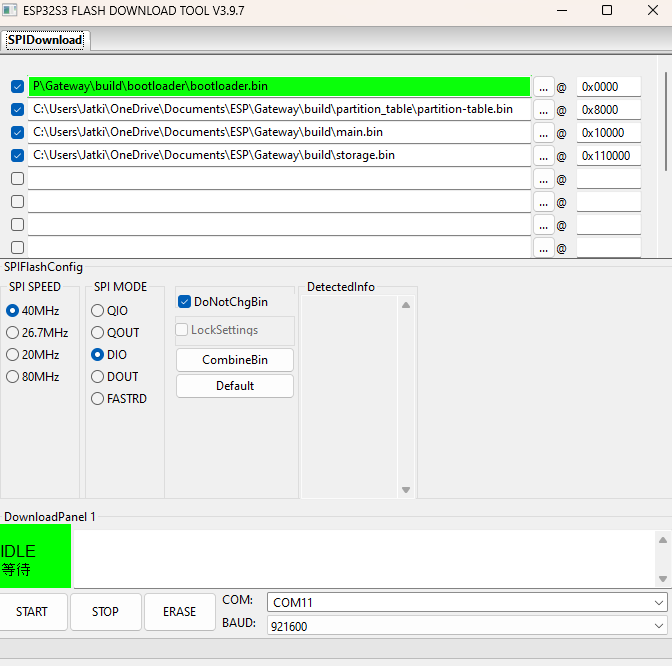672x666 pixels.
Task: Click the partition-table.bin file path field
Action: tap(279, 110)
